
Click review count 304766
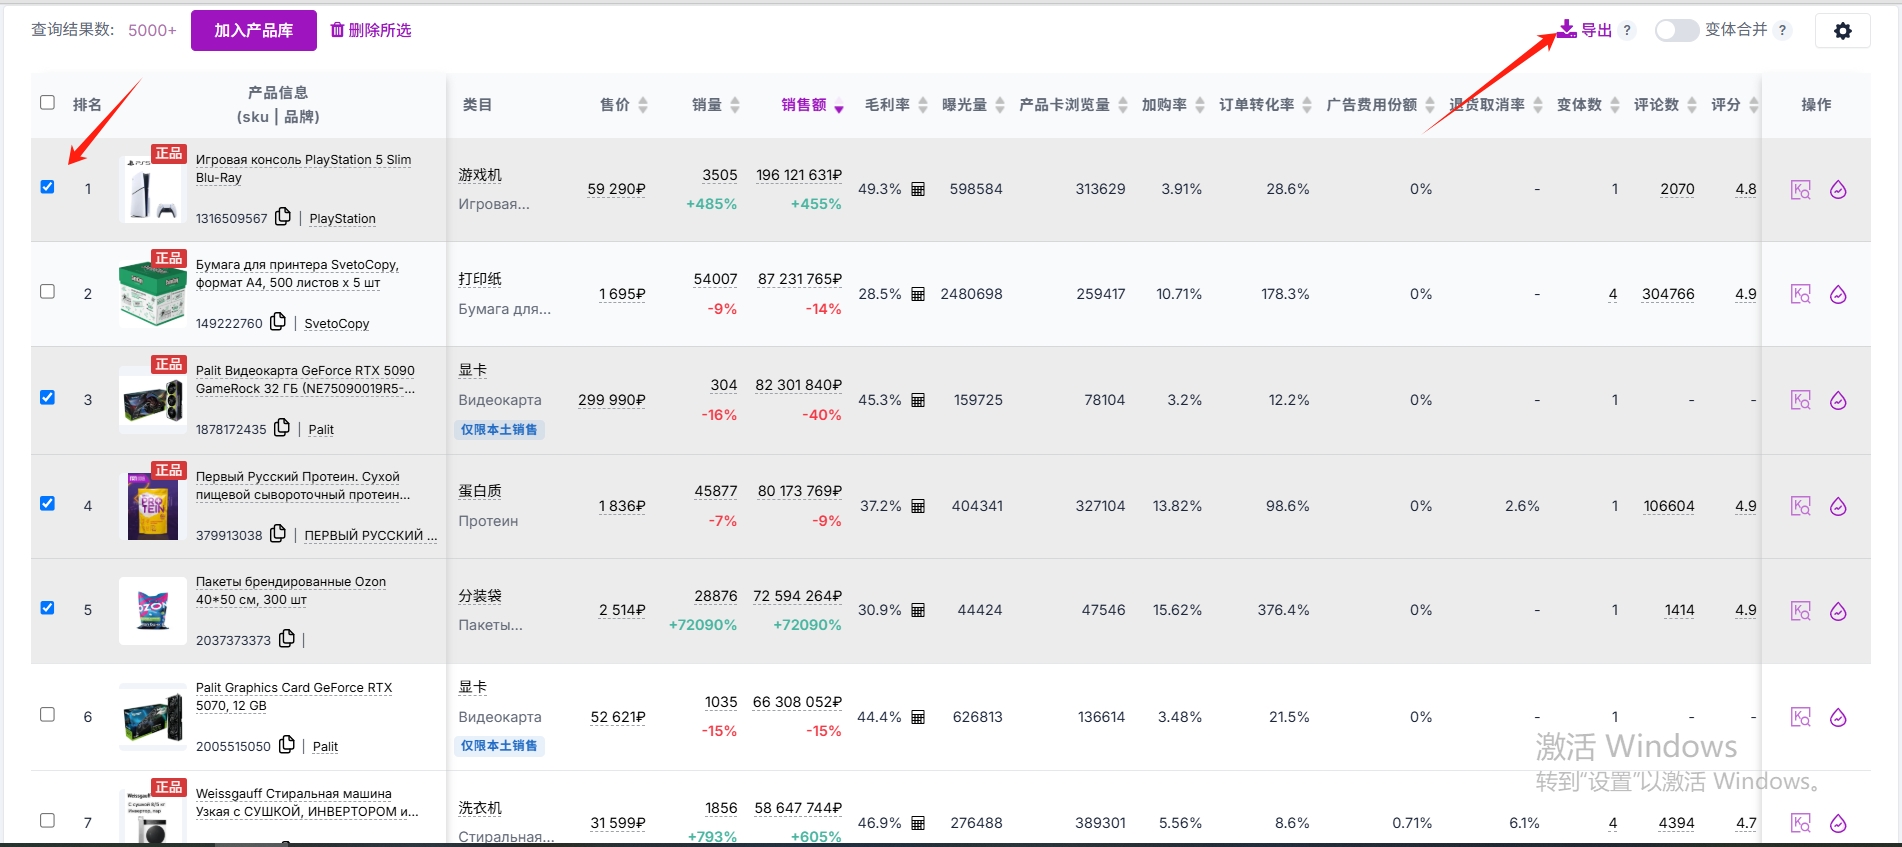click(1668, 294)
